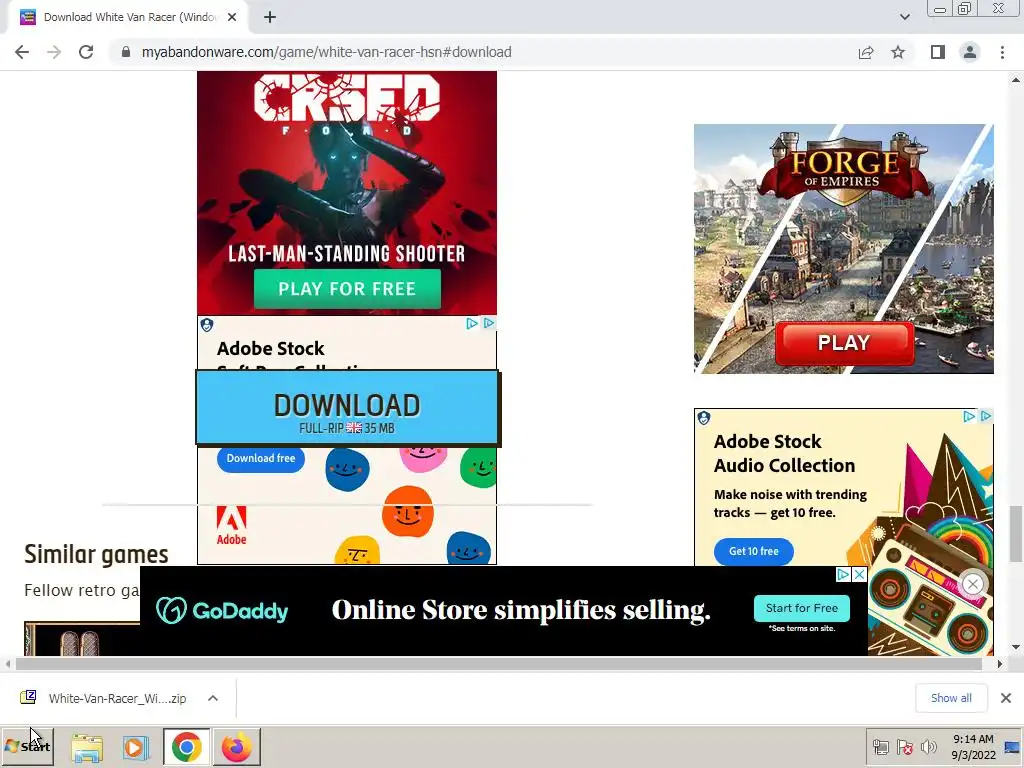Click the vertical scrollbar thumb
The height and width of the screenshot is (768, 1024).
[1016, 534]
